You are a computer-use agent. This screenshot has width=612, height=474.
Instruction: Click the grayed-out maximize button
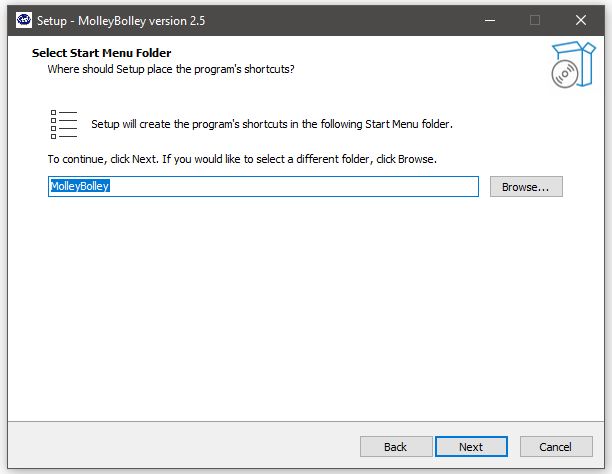click(x=535, y=20)
